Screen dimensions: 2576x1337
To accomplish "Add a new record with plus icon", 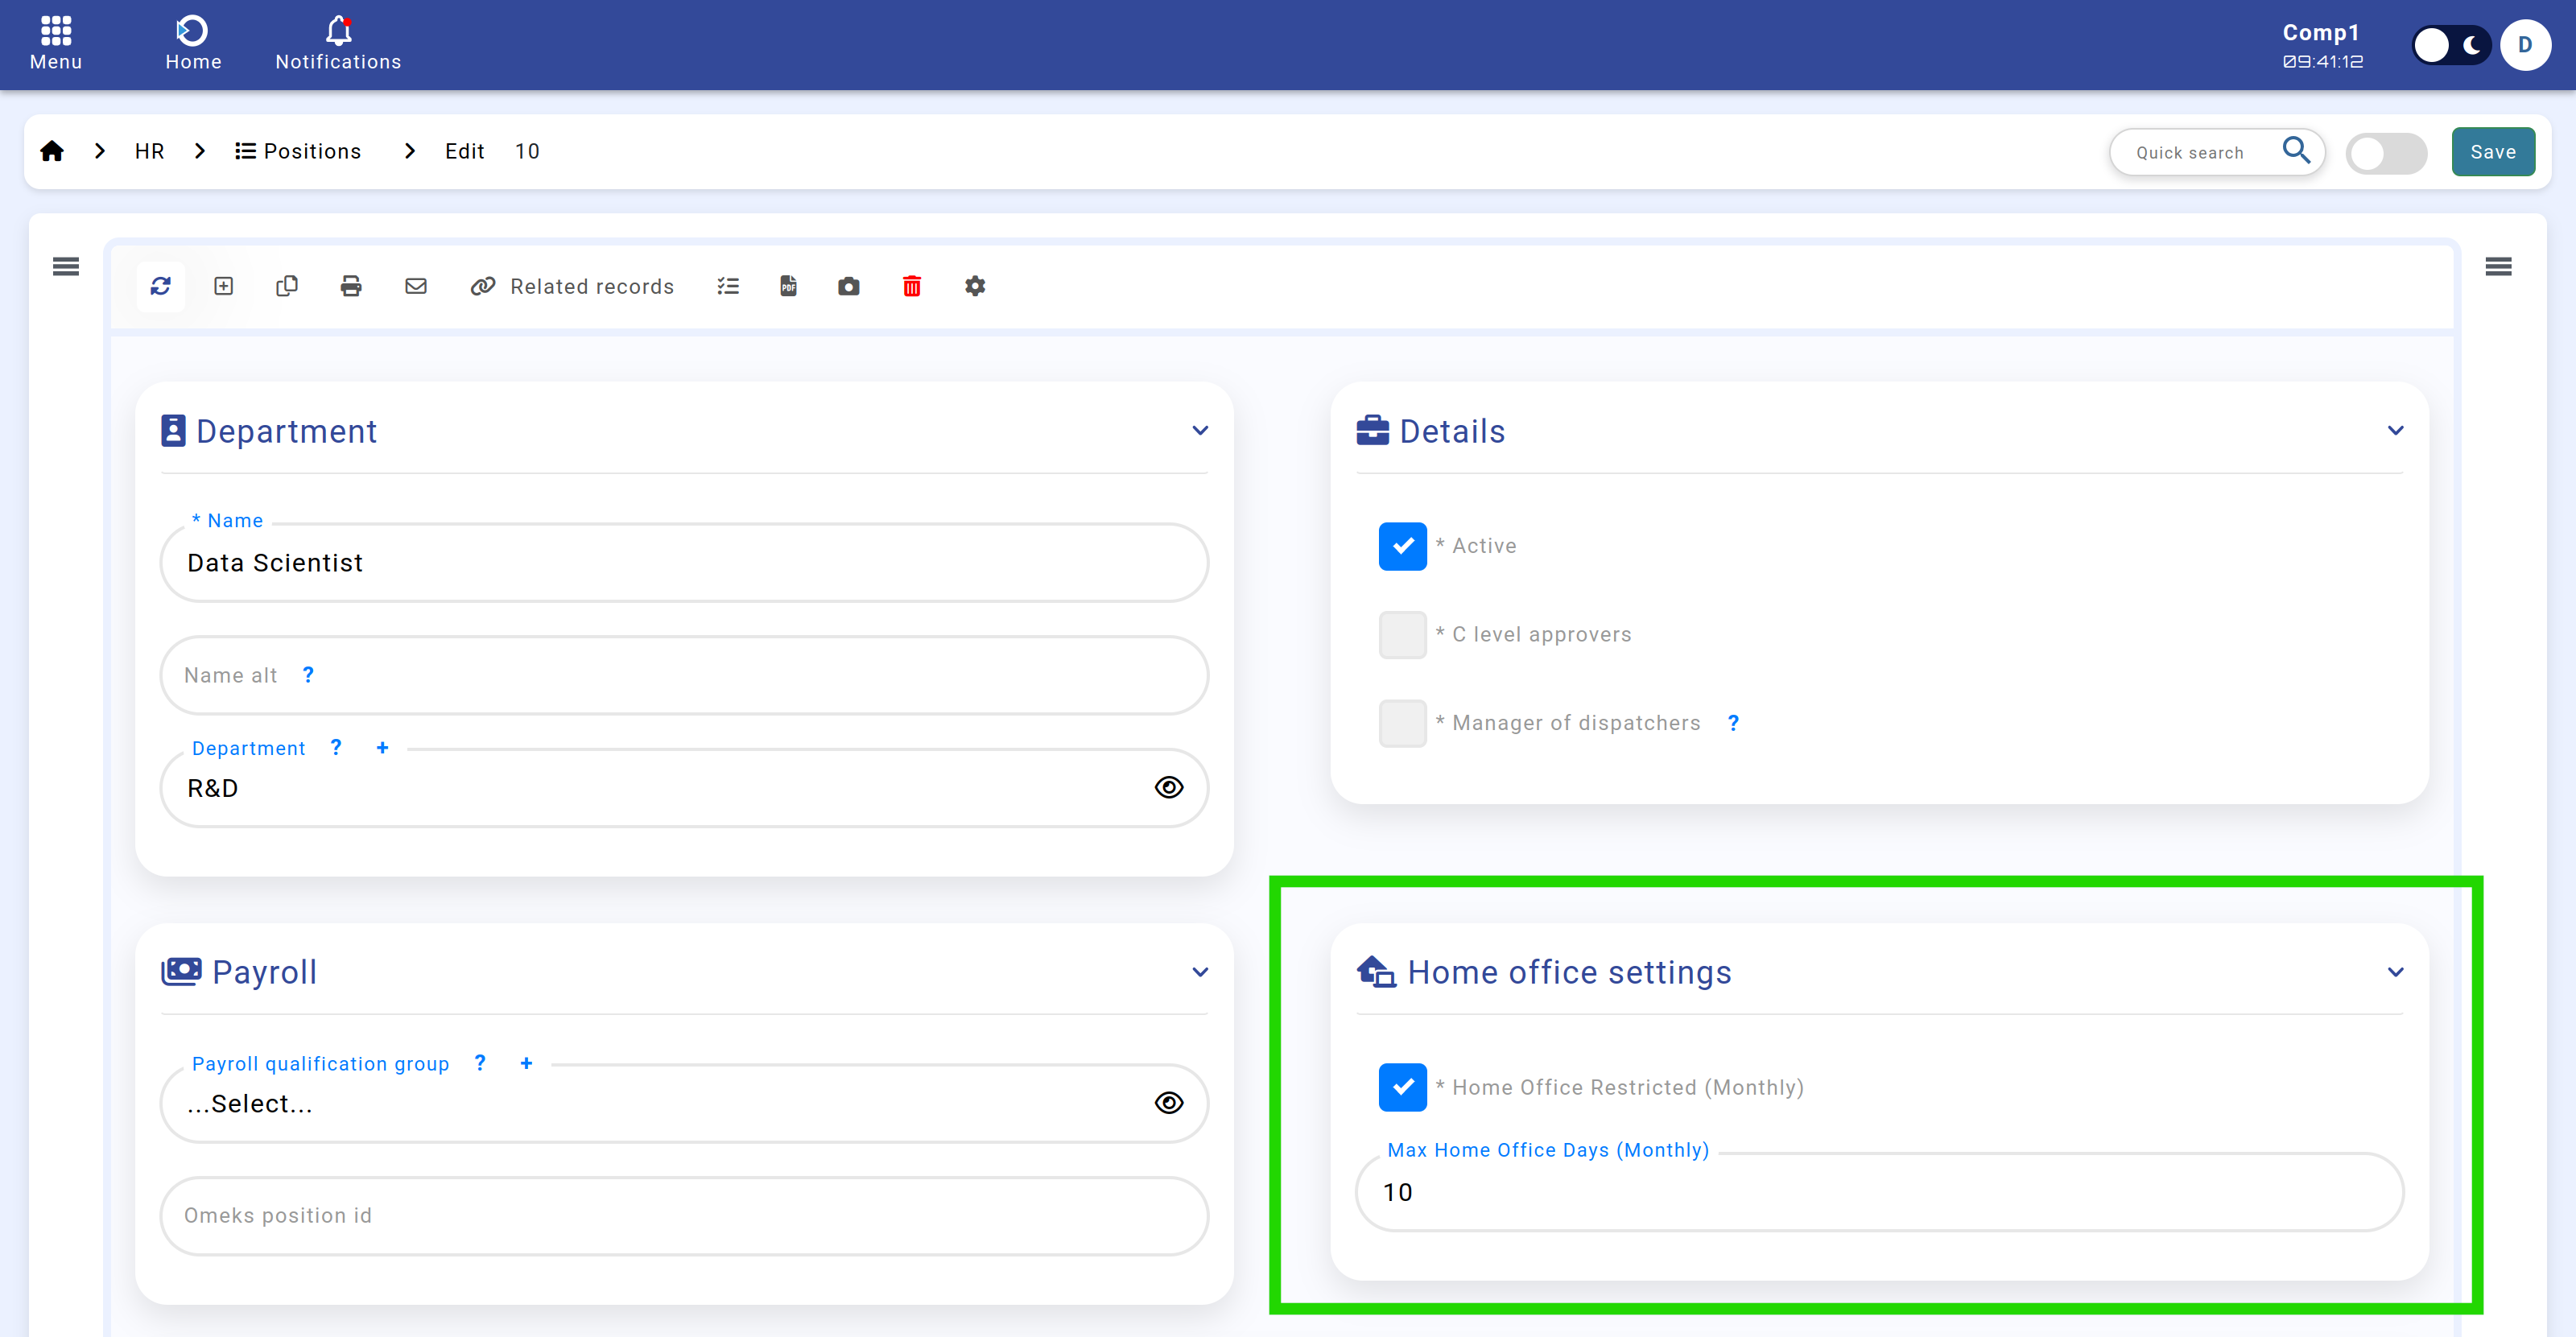I will (x=224, y=287).
